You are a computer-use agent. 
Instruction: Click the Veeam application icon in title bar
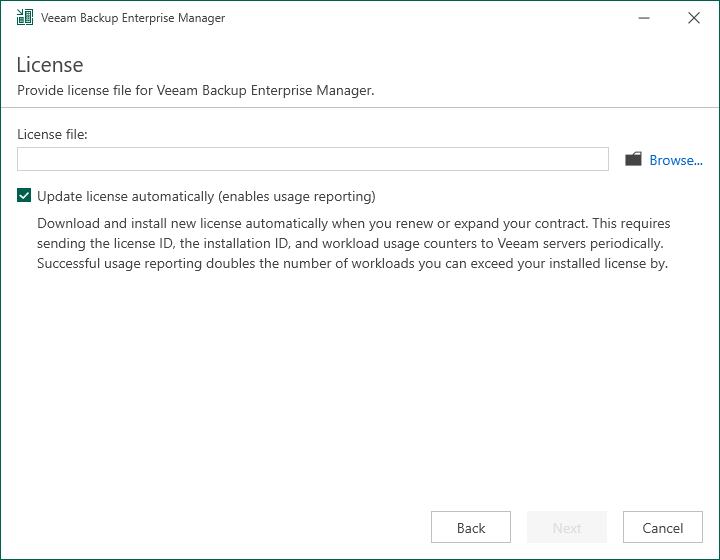(x=25, y=17)
